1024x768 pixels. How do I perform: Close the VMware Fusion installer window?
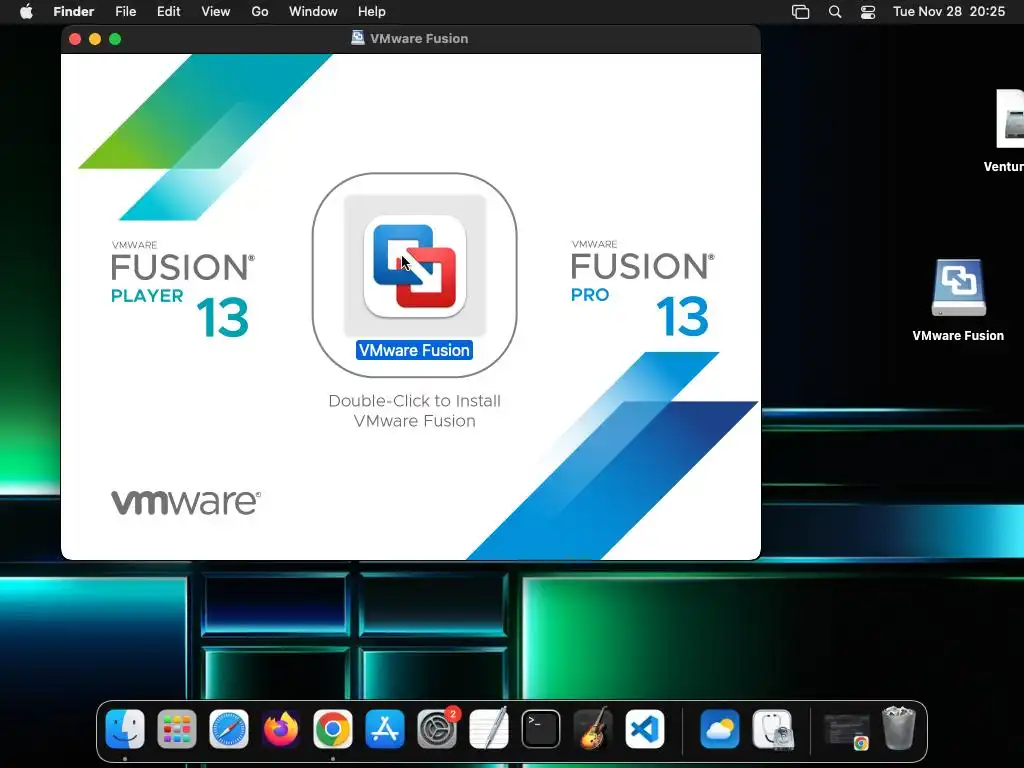75,39
